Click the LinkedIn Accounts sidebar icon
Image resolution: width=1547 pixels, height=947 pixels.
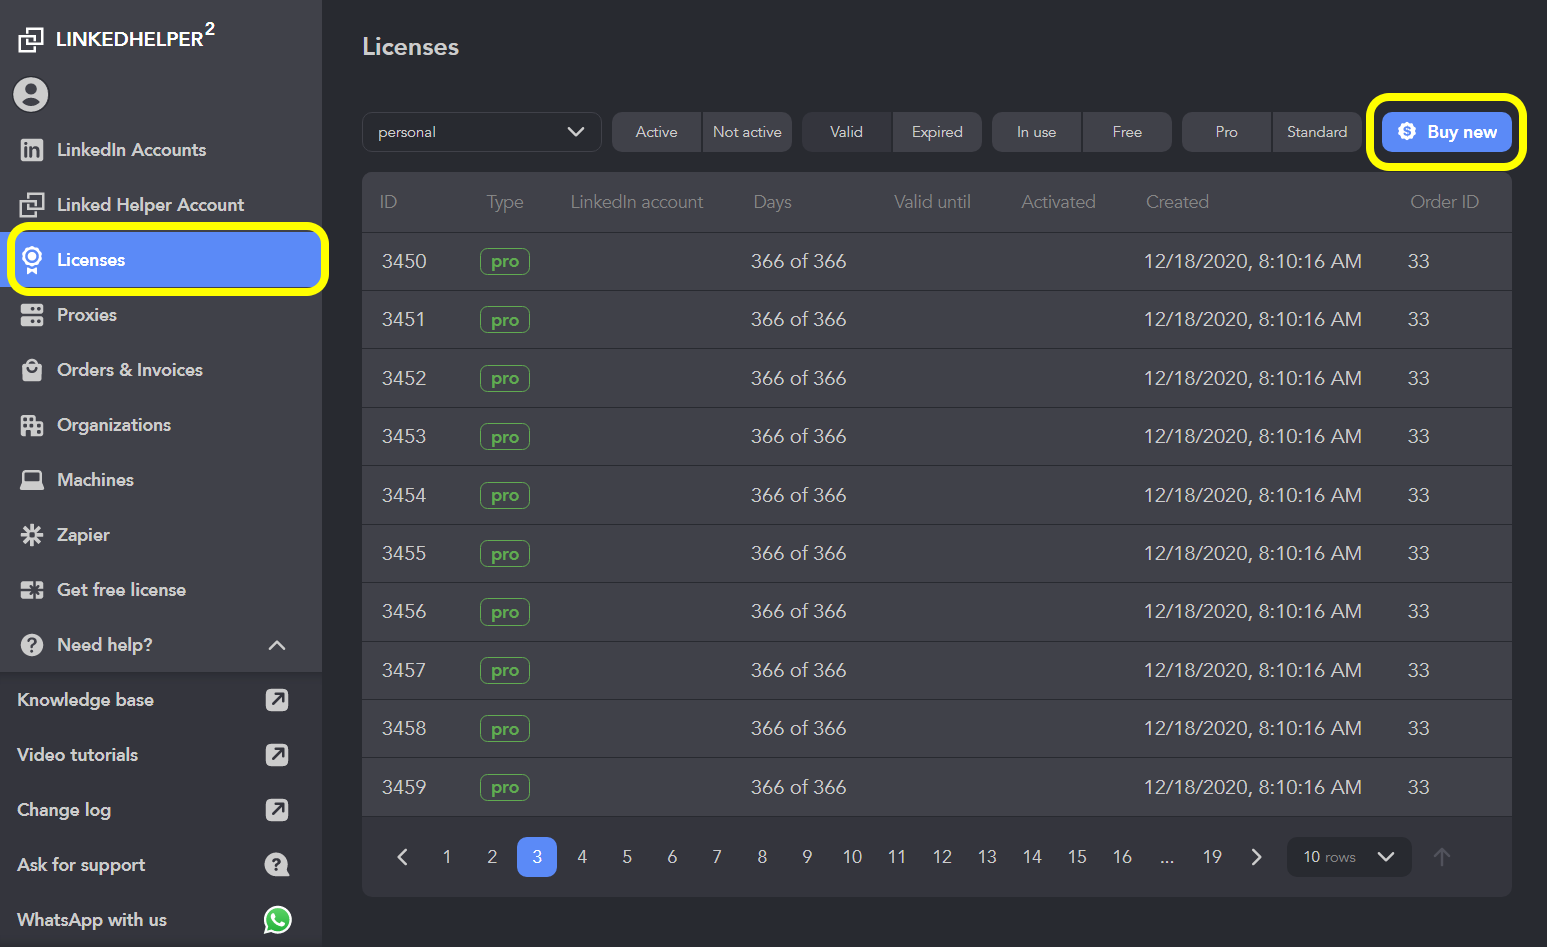pyautogui.click(x=32, y=150)
